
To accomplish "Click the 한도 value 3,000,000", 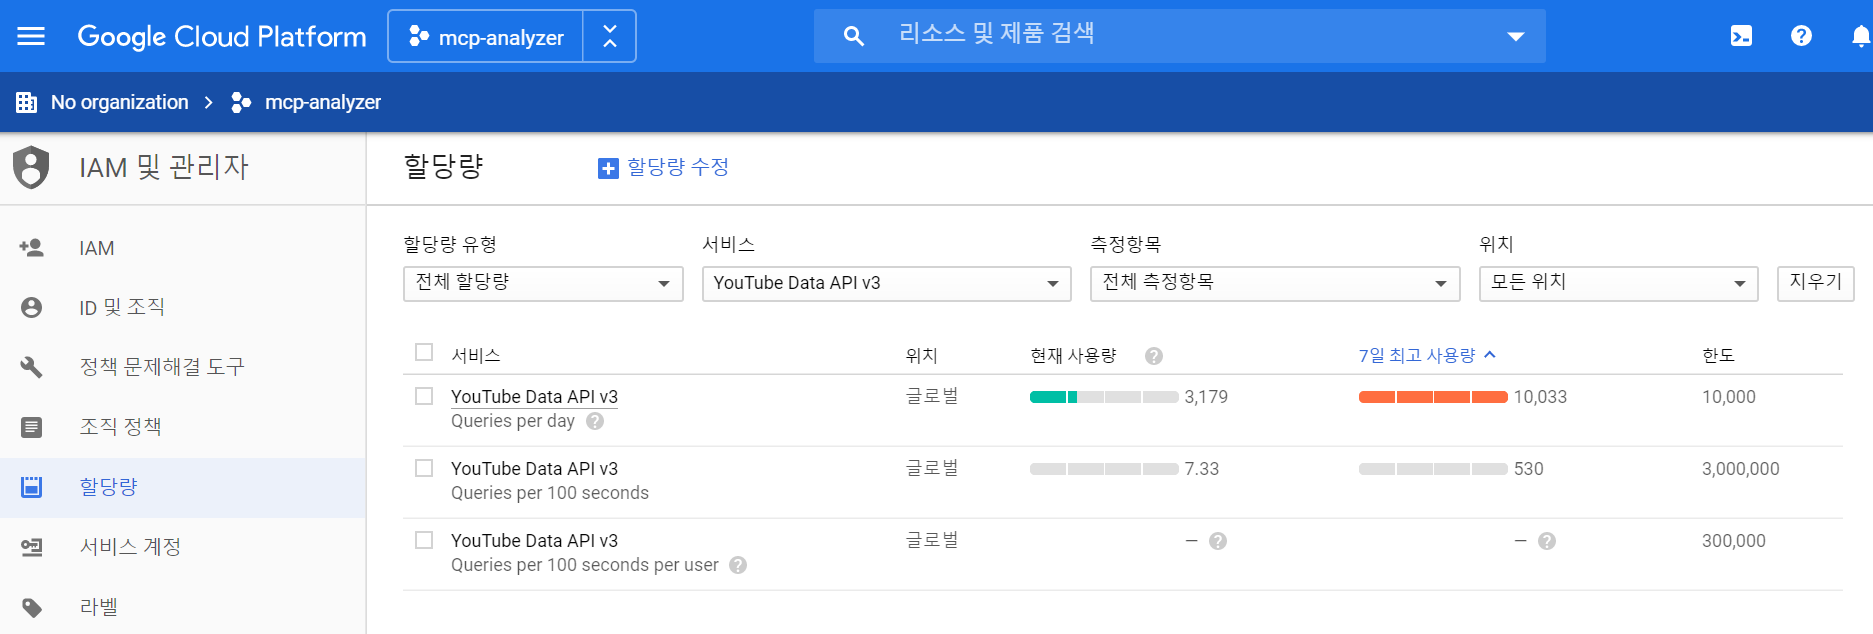I will [x=1741, y=469].
